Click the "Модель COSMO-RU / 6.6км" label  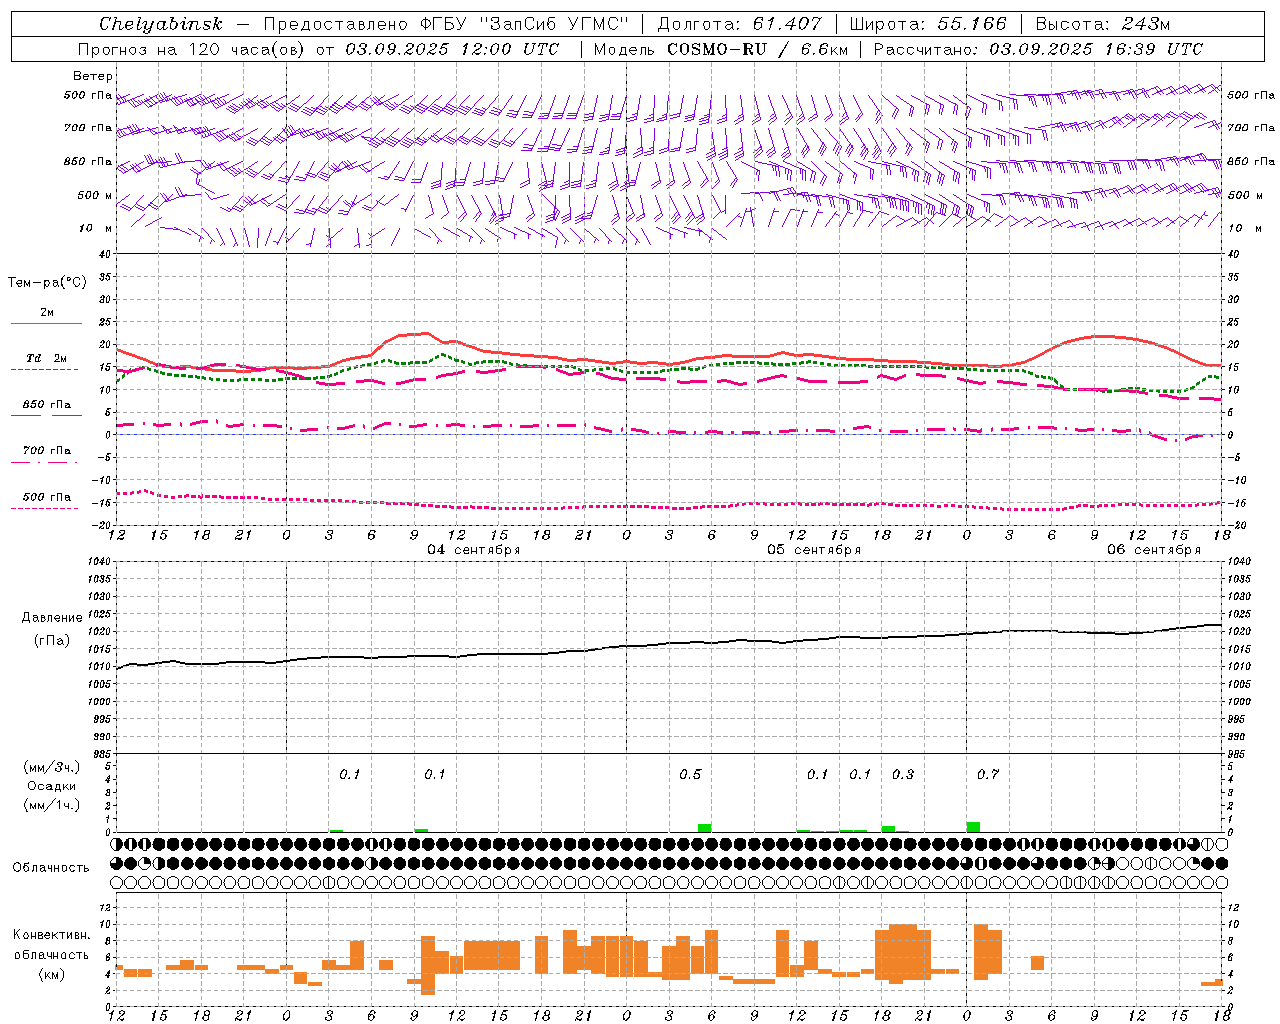click(720, 49)
